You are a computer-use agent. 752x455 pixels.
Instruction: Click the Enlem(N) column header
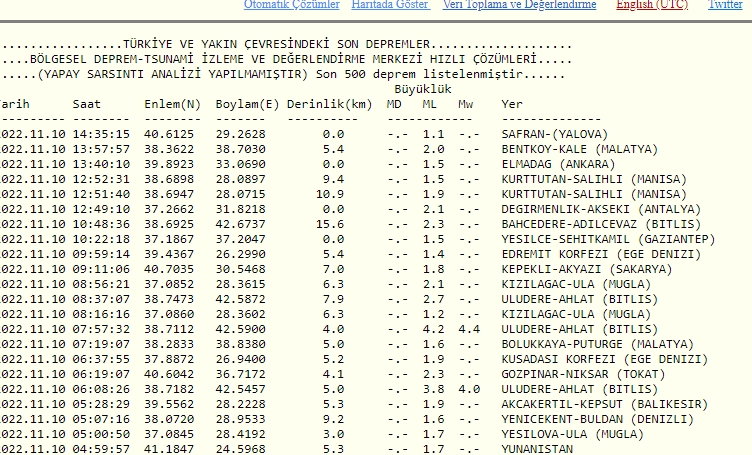pos(172,104)
